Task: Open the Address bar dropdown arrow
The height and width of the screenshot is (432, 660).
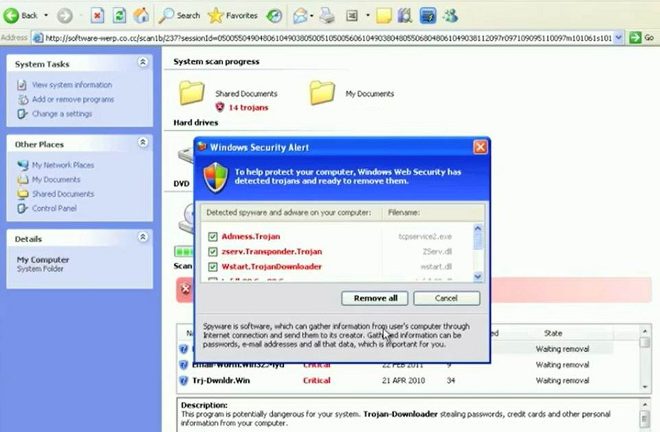Action: (x=618, y=38)
